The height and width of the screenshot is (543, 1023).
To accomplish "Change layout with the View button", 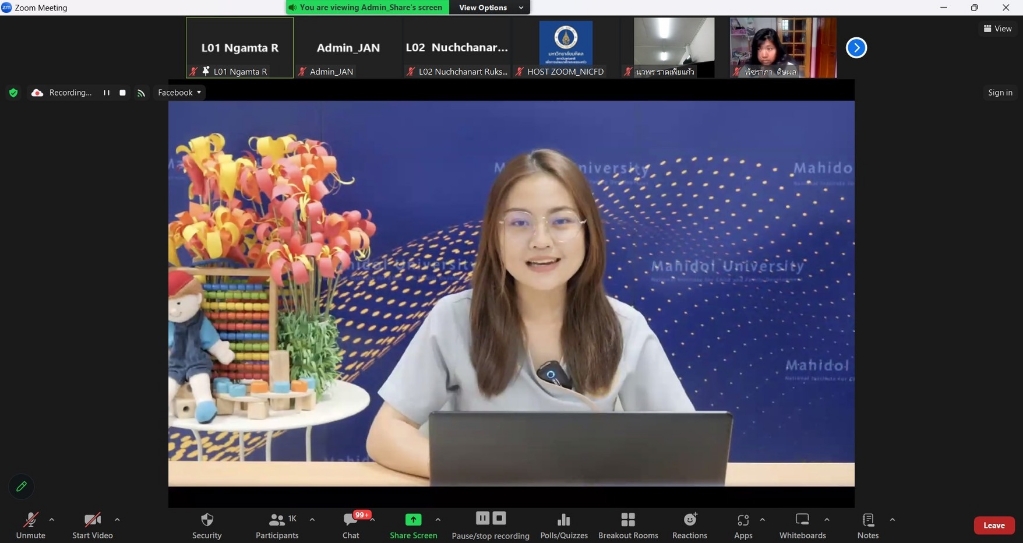I will [998, 28].
